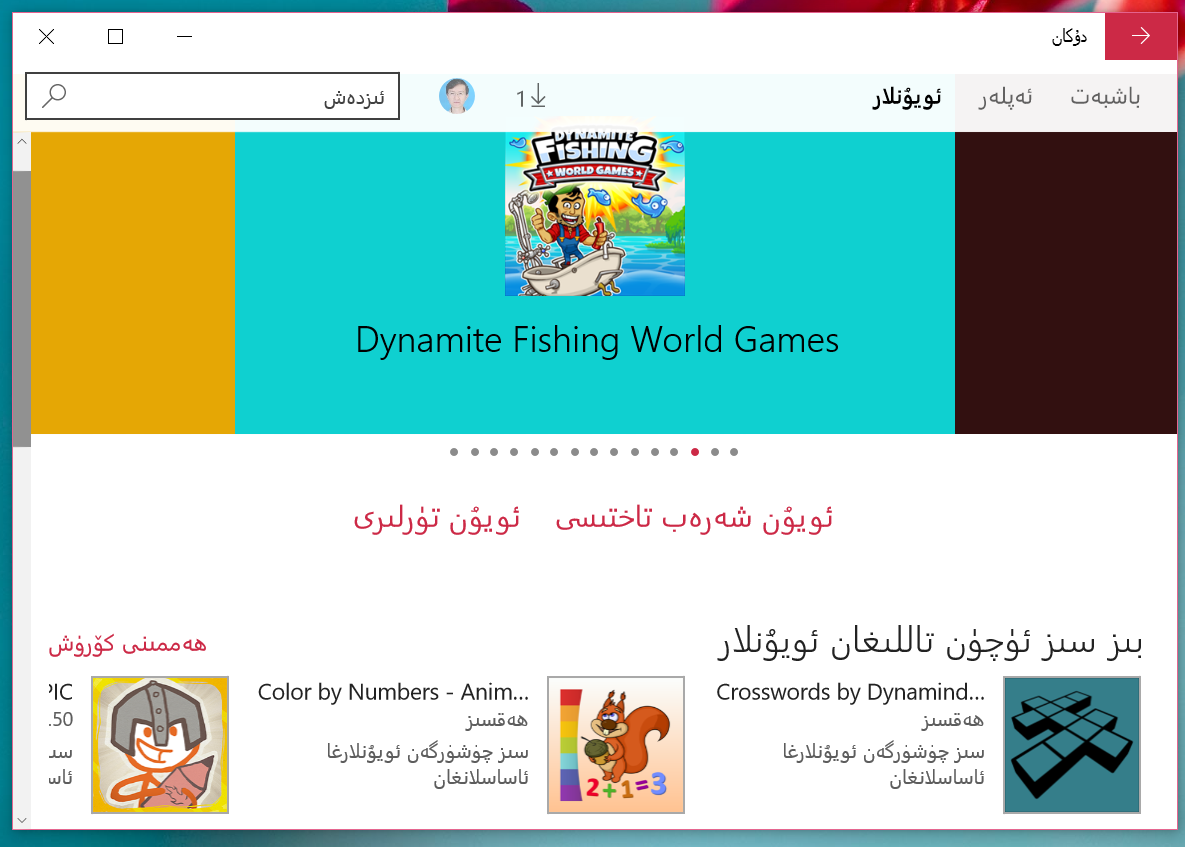Open the downloads indicator with arrow icon
Screen dimensions: 1185x847
click(x=531, y=97)
